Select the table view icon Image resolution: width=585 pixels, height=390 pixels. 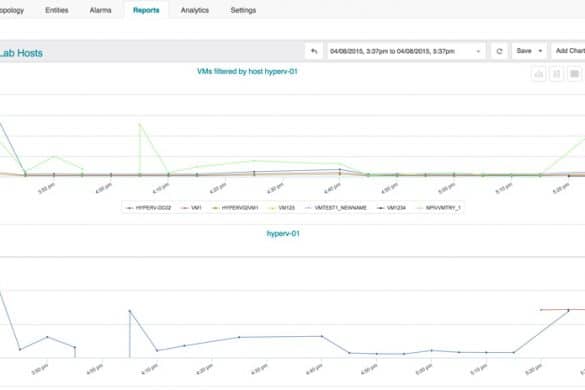pyautogui.click(x=575, y=74)
